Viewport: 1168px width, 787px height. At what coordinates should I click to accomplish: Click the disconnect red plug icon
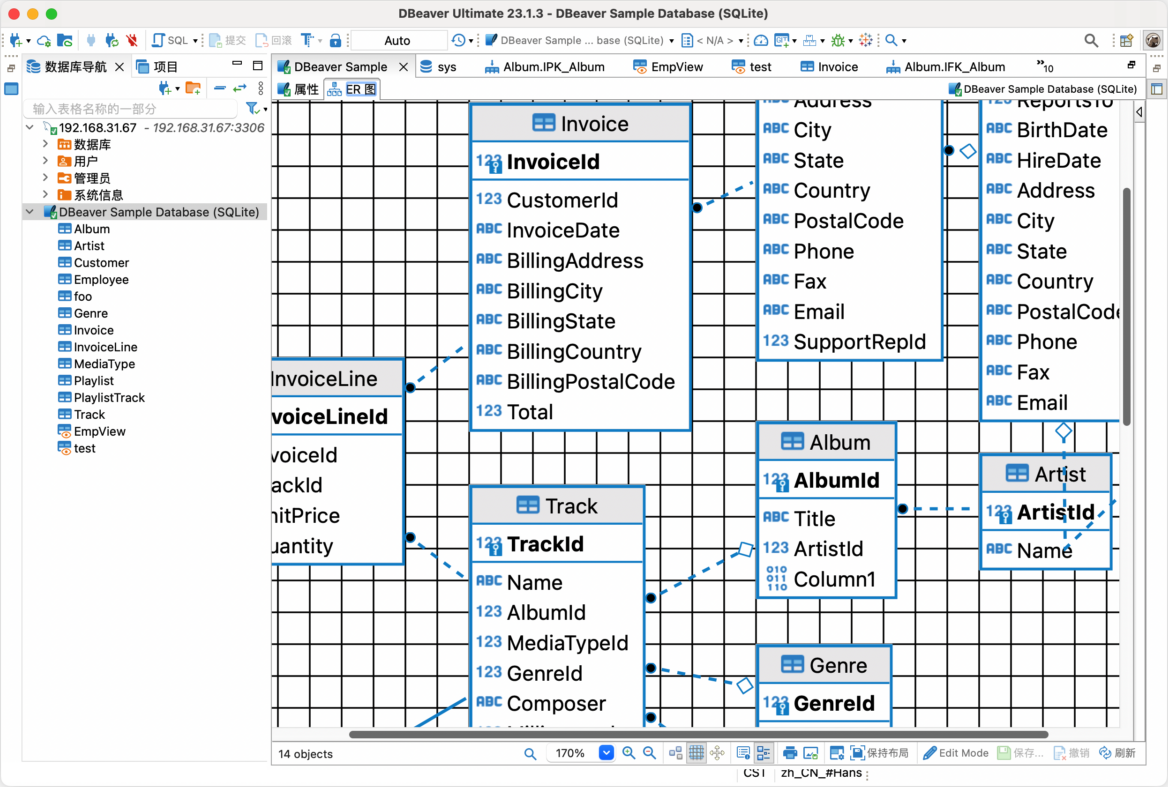132,40
